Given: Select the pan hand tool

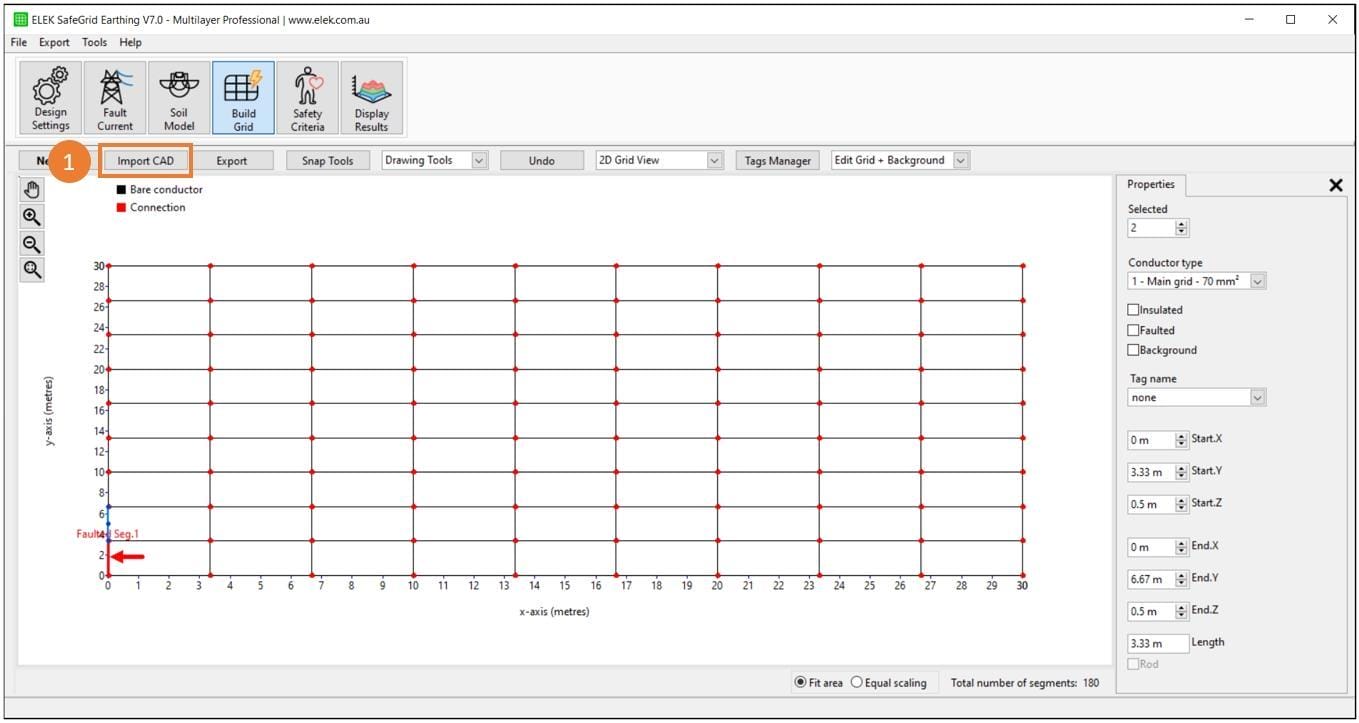Looking at the screenshot, I should [x=31, y=188].
